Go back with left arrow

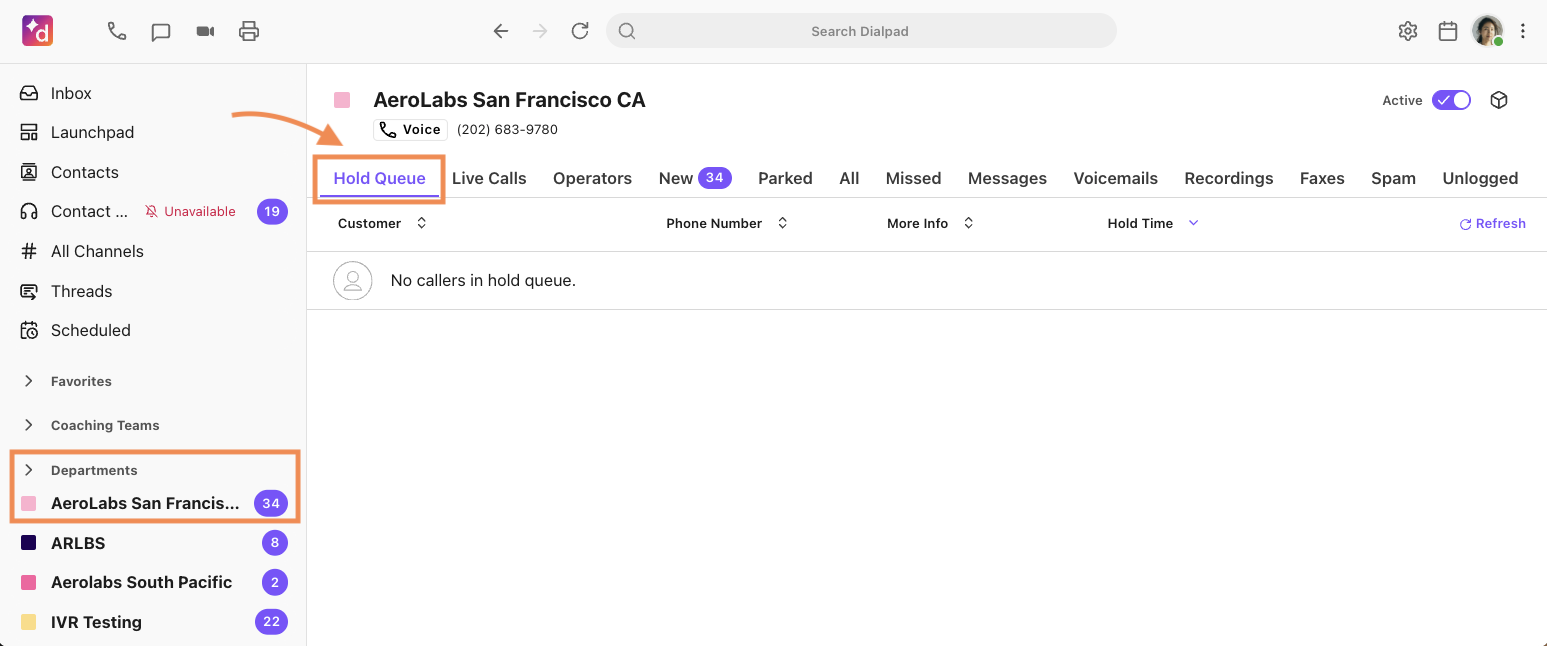501,31
